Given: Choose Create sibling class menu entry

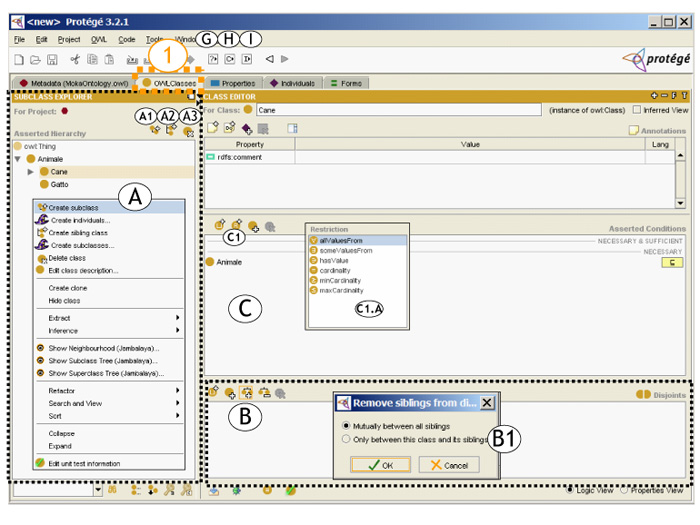Looking at the screenshot, I should (109, 233).
